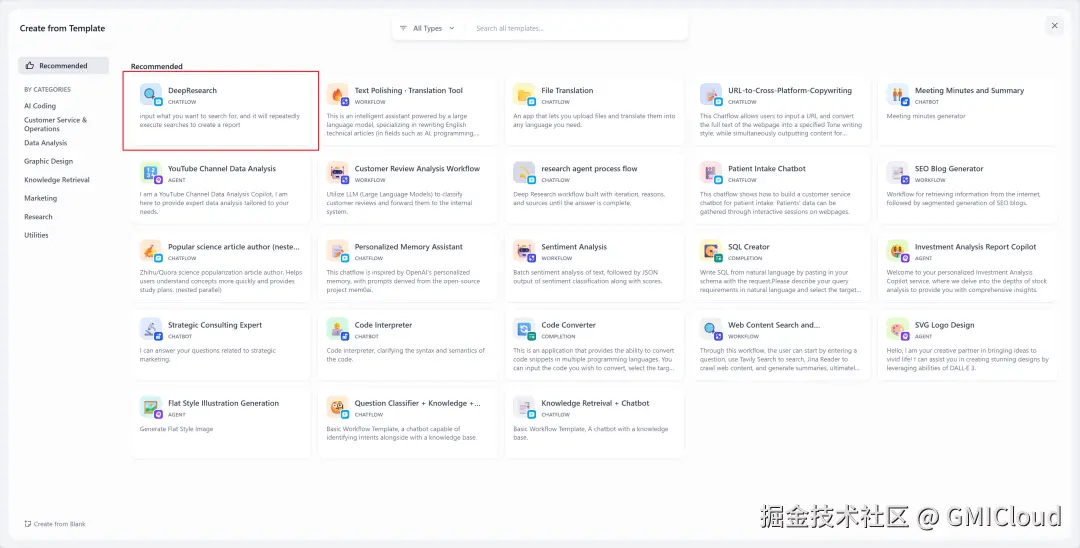Click the YouTube Channel Data Analysis icon
The width and height of the screenshot is (1080, 548).
(150, 172)
